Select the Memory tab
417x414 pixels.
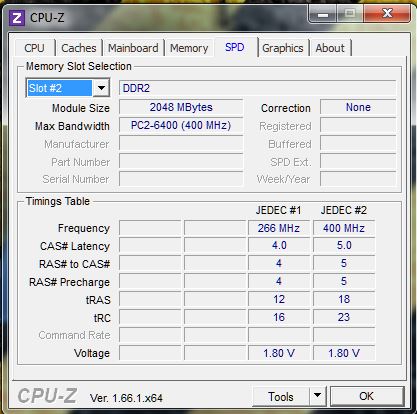[x=189, y=48]
